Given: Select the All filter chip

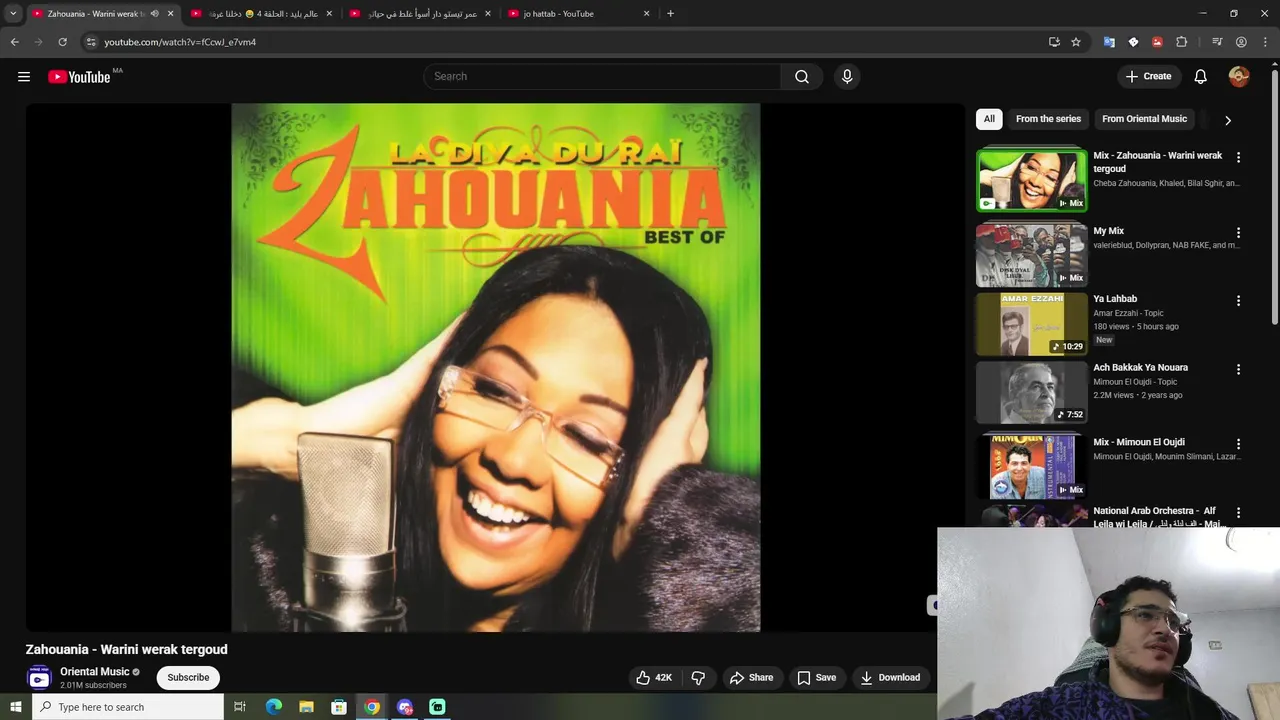Looking at the screenshot, I should click(989, 119).
